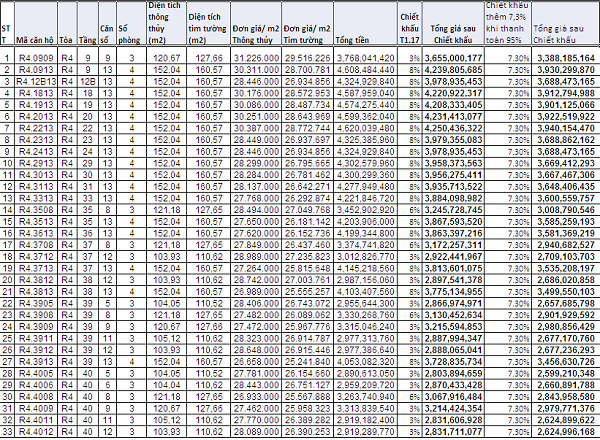600x440 pixels.
Task: Click total amount cell 2,890,613,050
Action: tap(365, 373)
